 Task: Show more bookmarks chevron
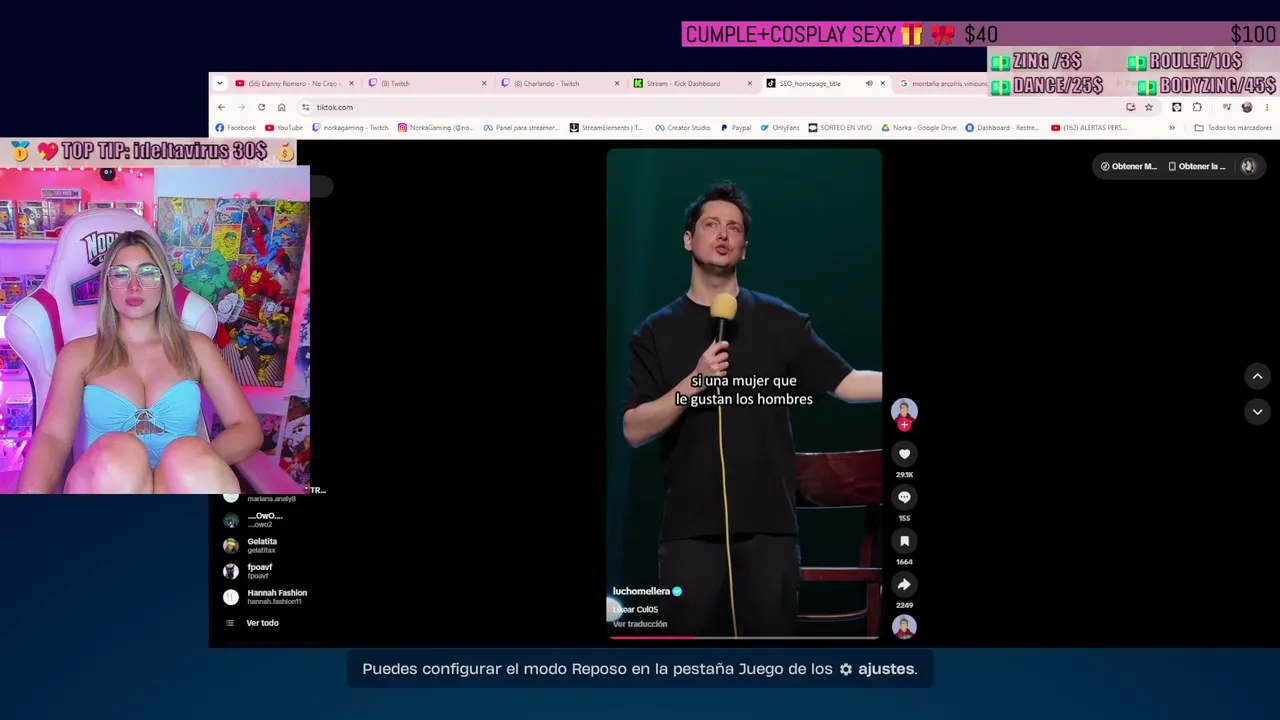pyautogui.click(x=1172, y=128)
